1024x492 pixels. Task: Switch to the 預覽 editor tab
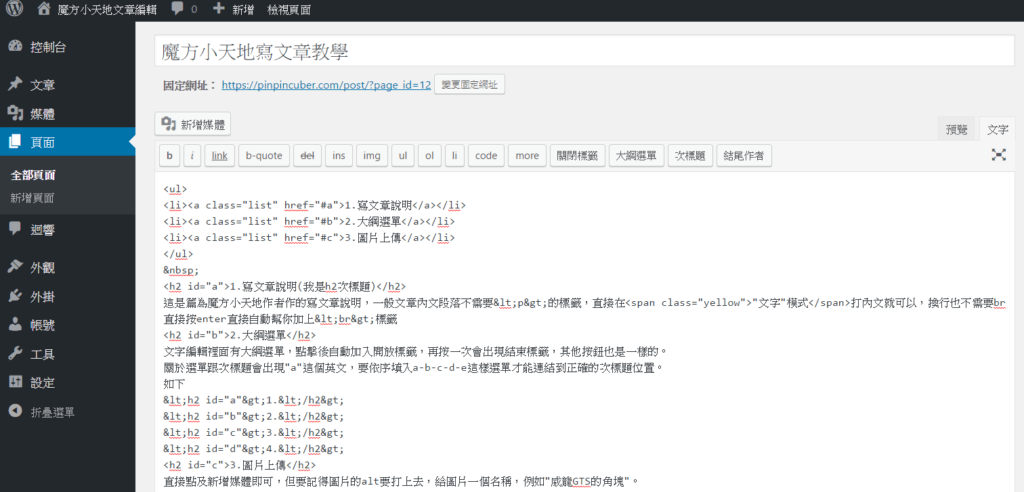957,129
